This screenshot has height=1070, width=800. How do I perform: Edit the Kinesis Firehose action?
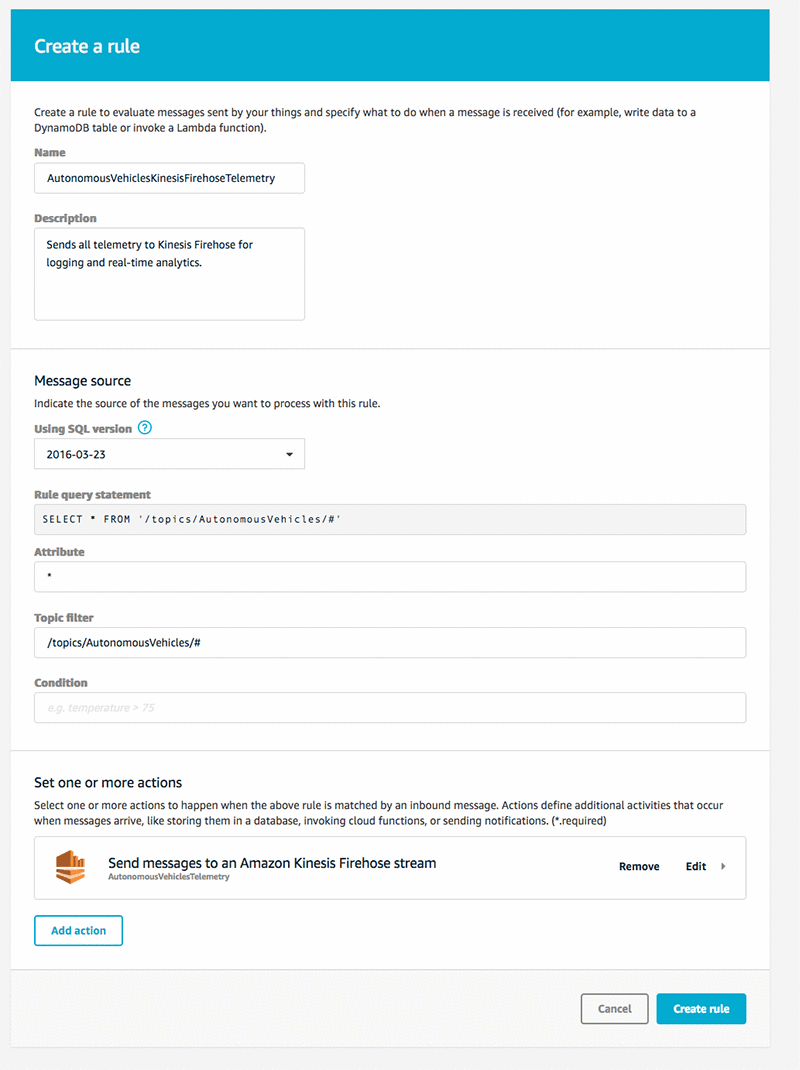696,866
